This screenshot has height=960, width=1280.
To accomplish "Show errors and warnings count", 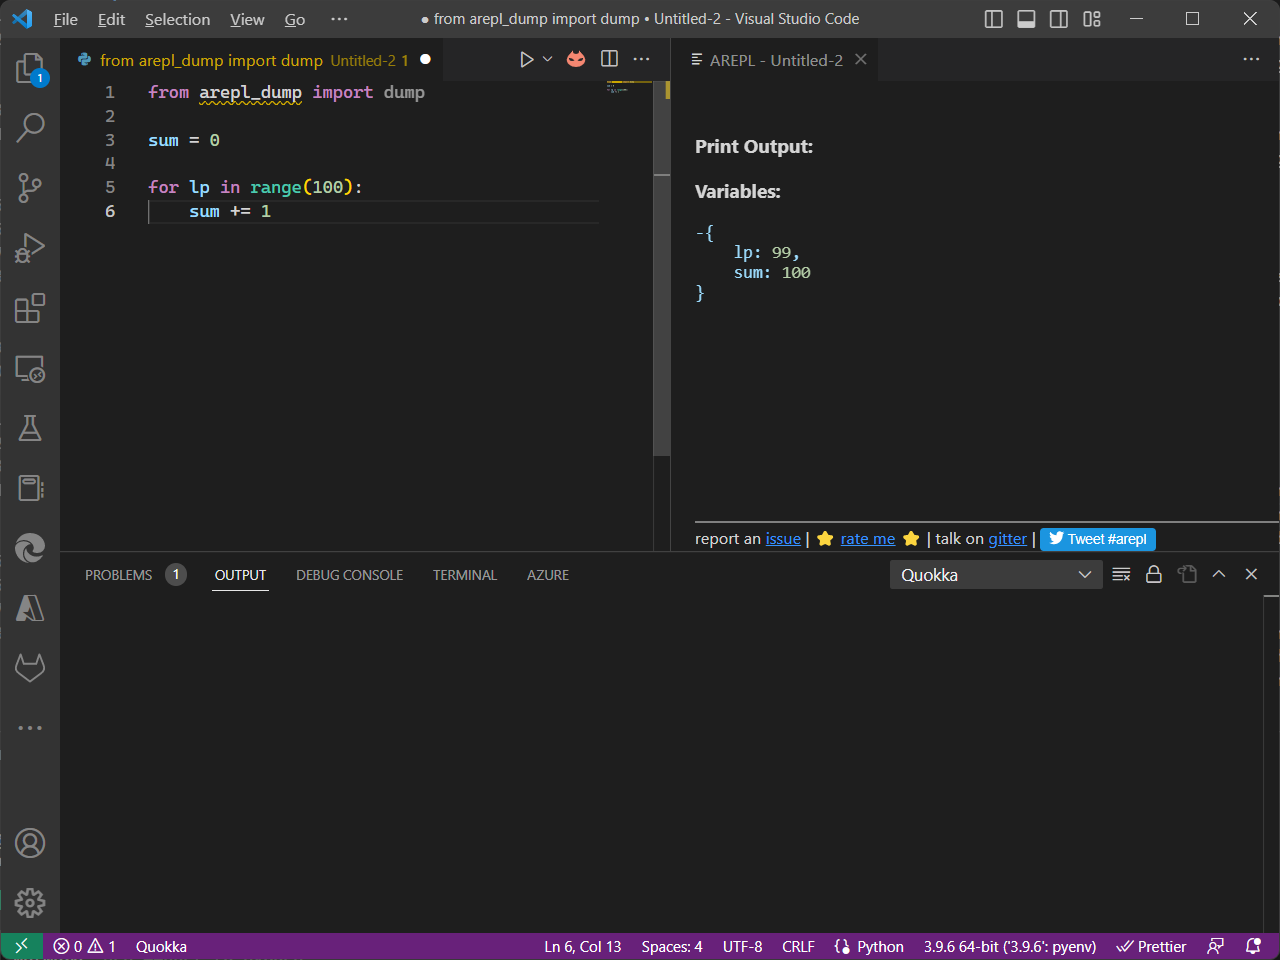I will point(85,946).
